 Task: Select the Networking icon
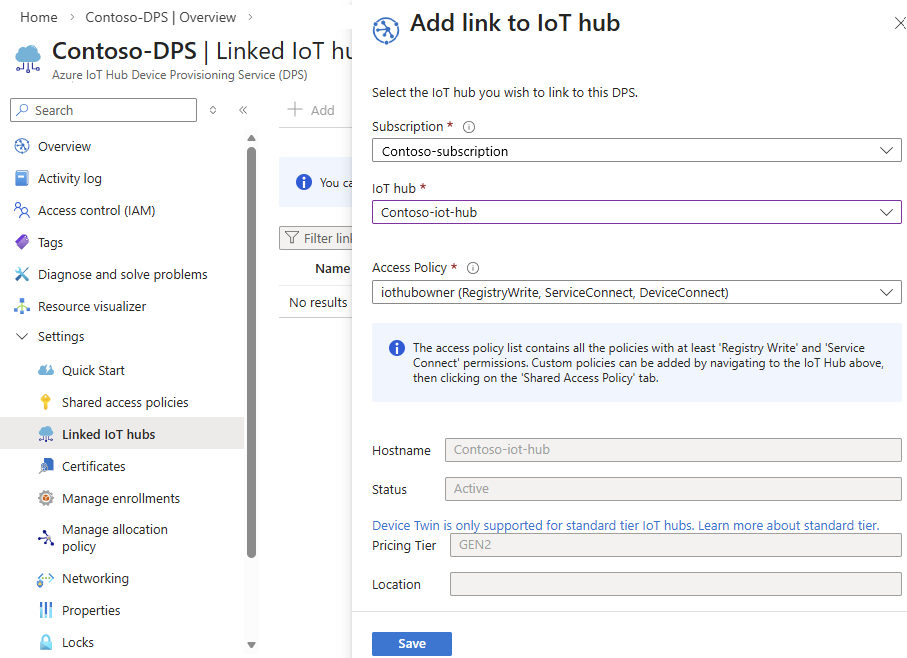(x=44, y=578)
